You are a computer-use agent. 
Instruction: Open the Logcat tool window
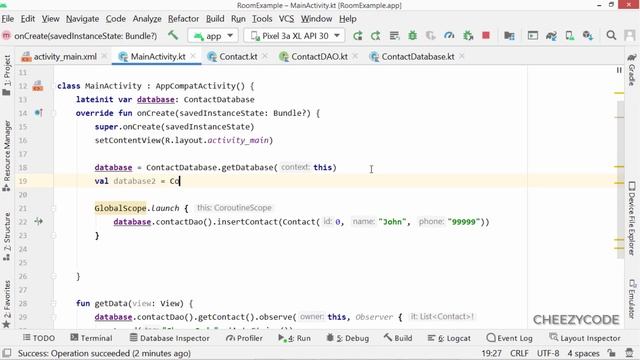click(449, 338)
